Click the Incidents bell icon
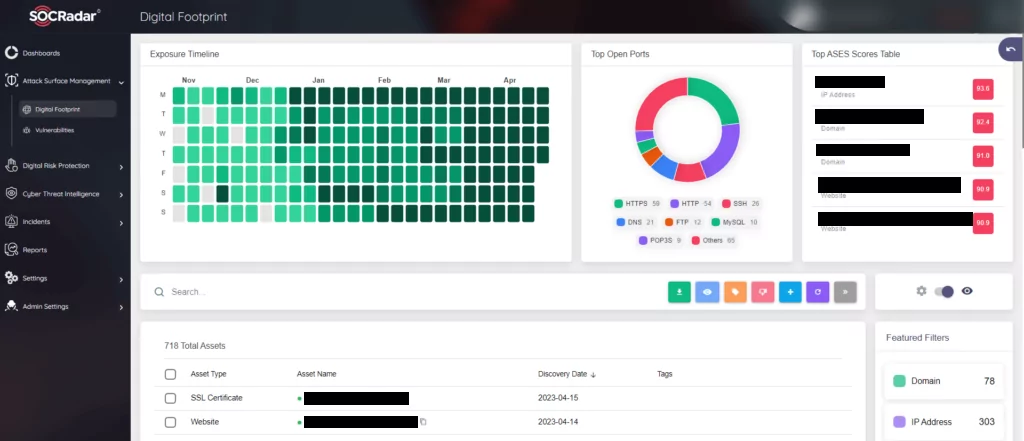The width and height of the screenshot is (1024, 441). coord(11,221)
